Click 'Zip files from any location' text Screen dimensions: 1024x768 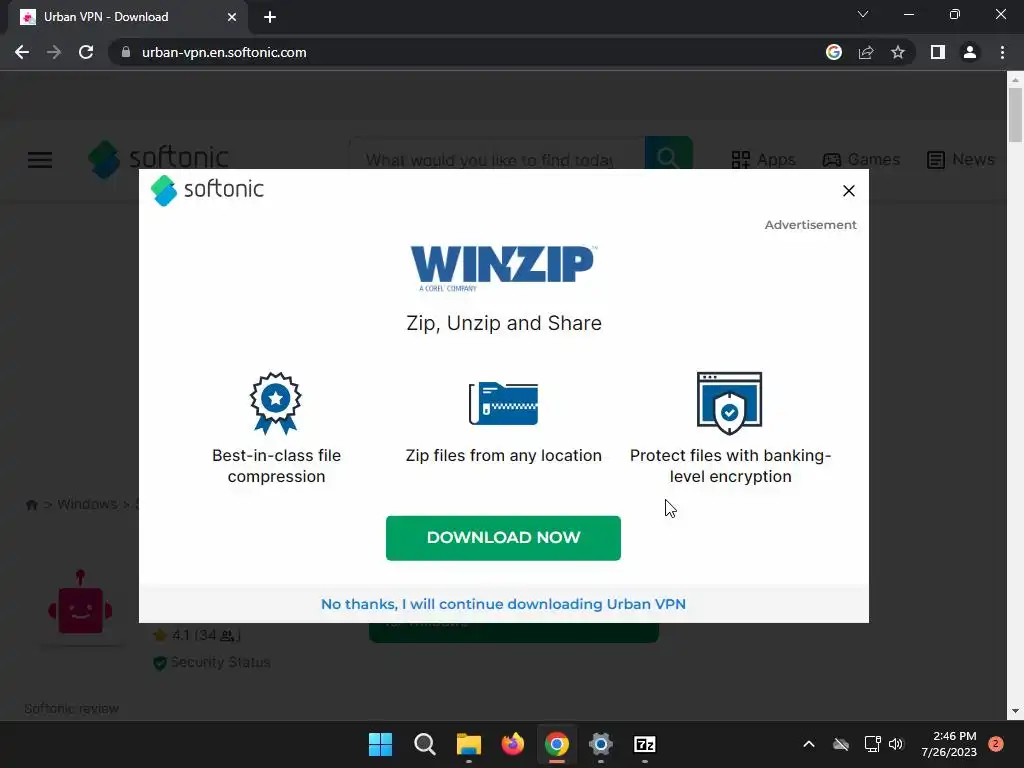(504, 455)
